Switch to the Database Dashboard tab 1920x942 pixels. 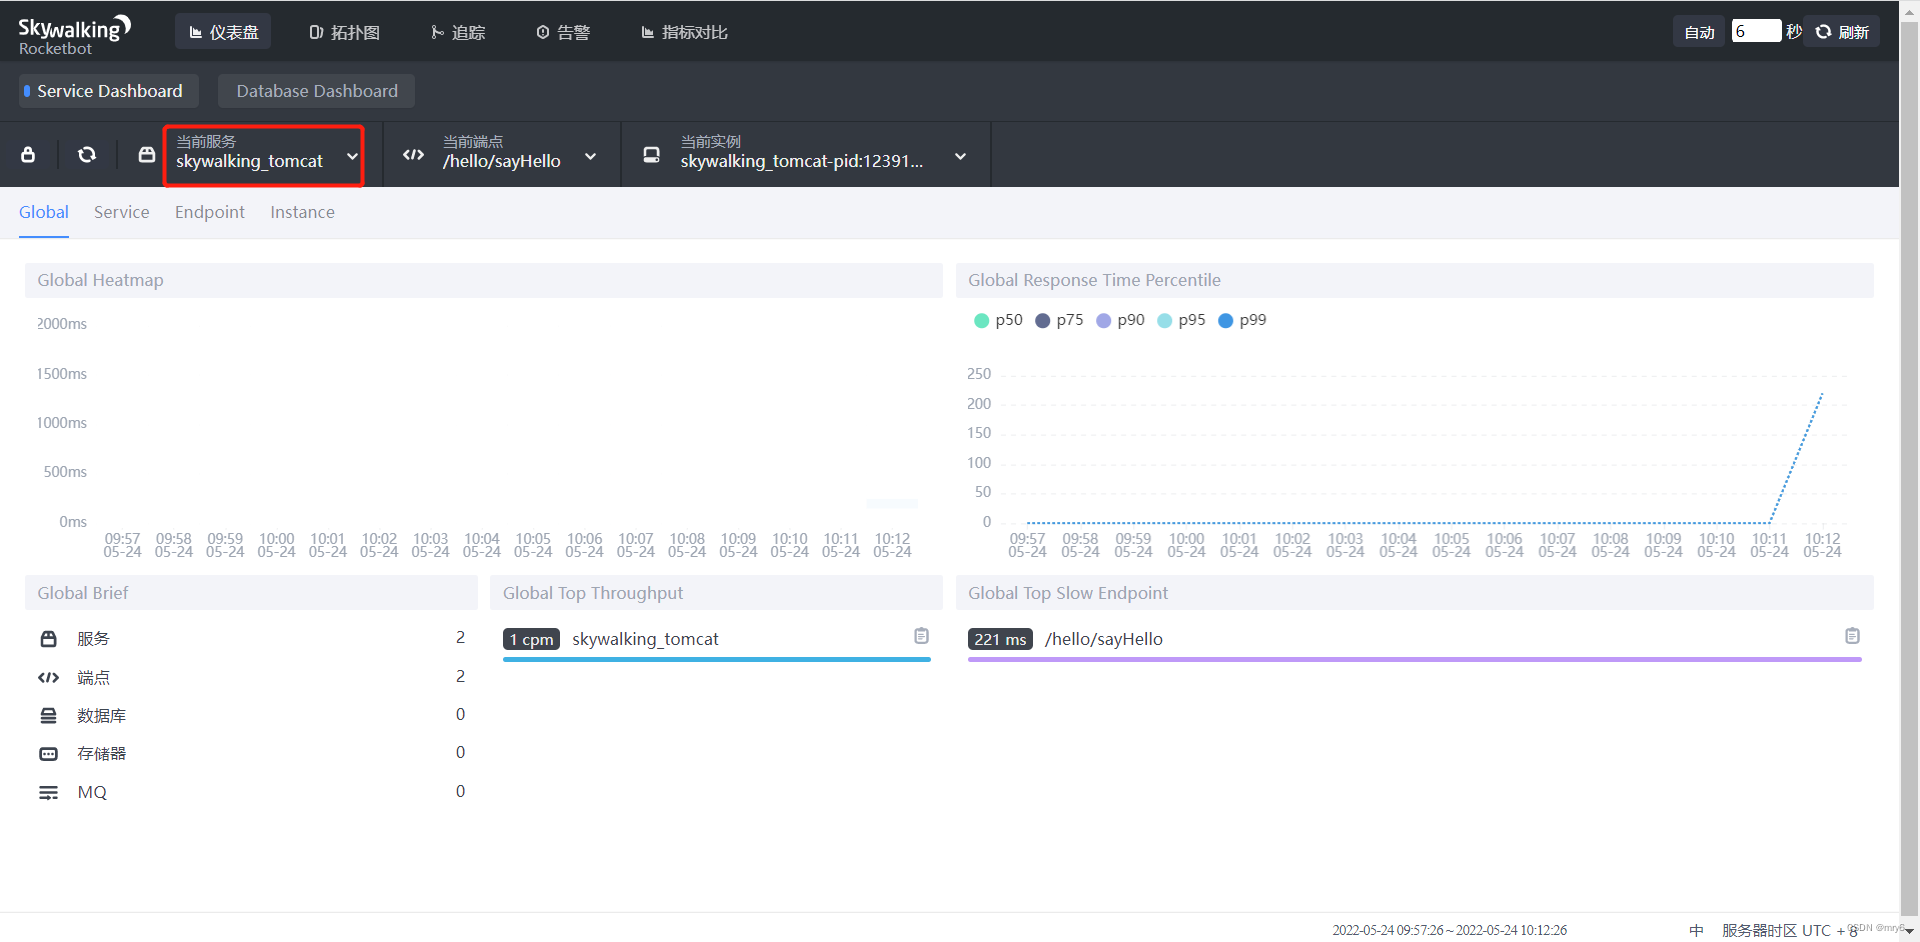(x=316, y=91)
